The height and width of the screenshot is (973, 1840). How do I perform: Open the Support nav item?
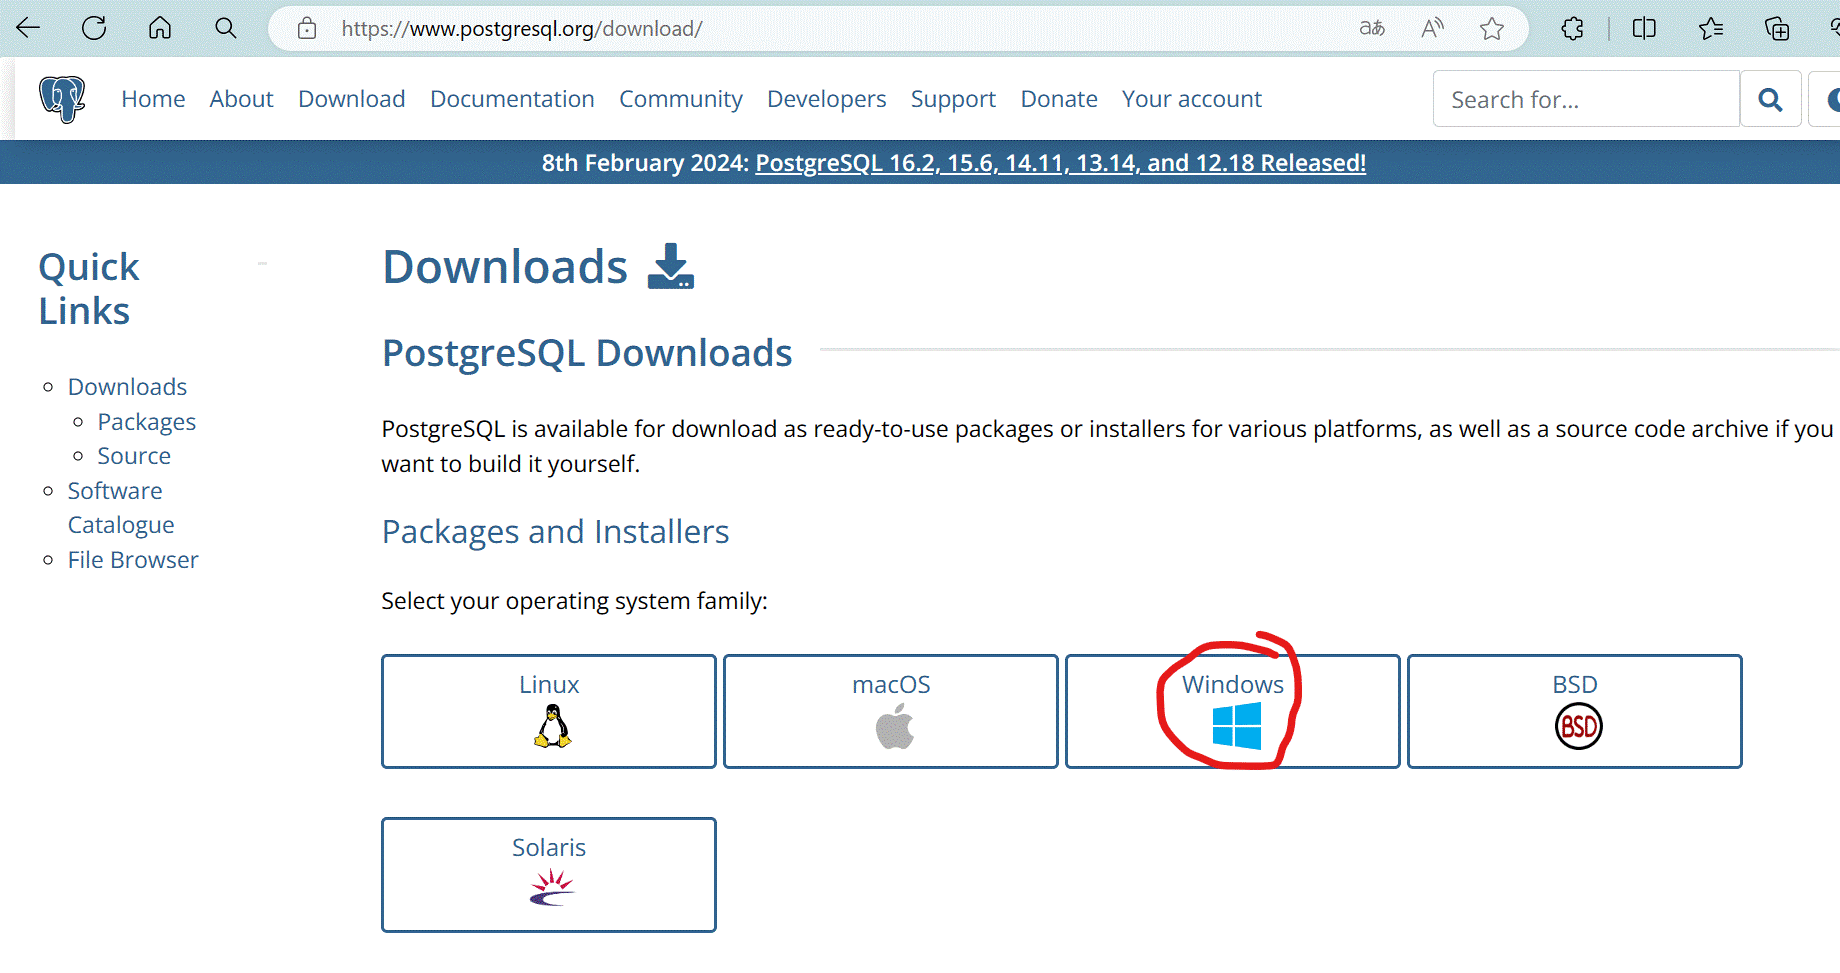(953, 99)
